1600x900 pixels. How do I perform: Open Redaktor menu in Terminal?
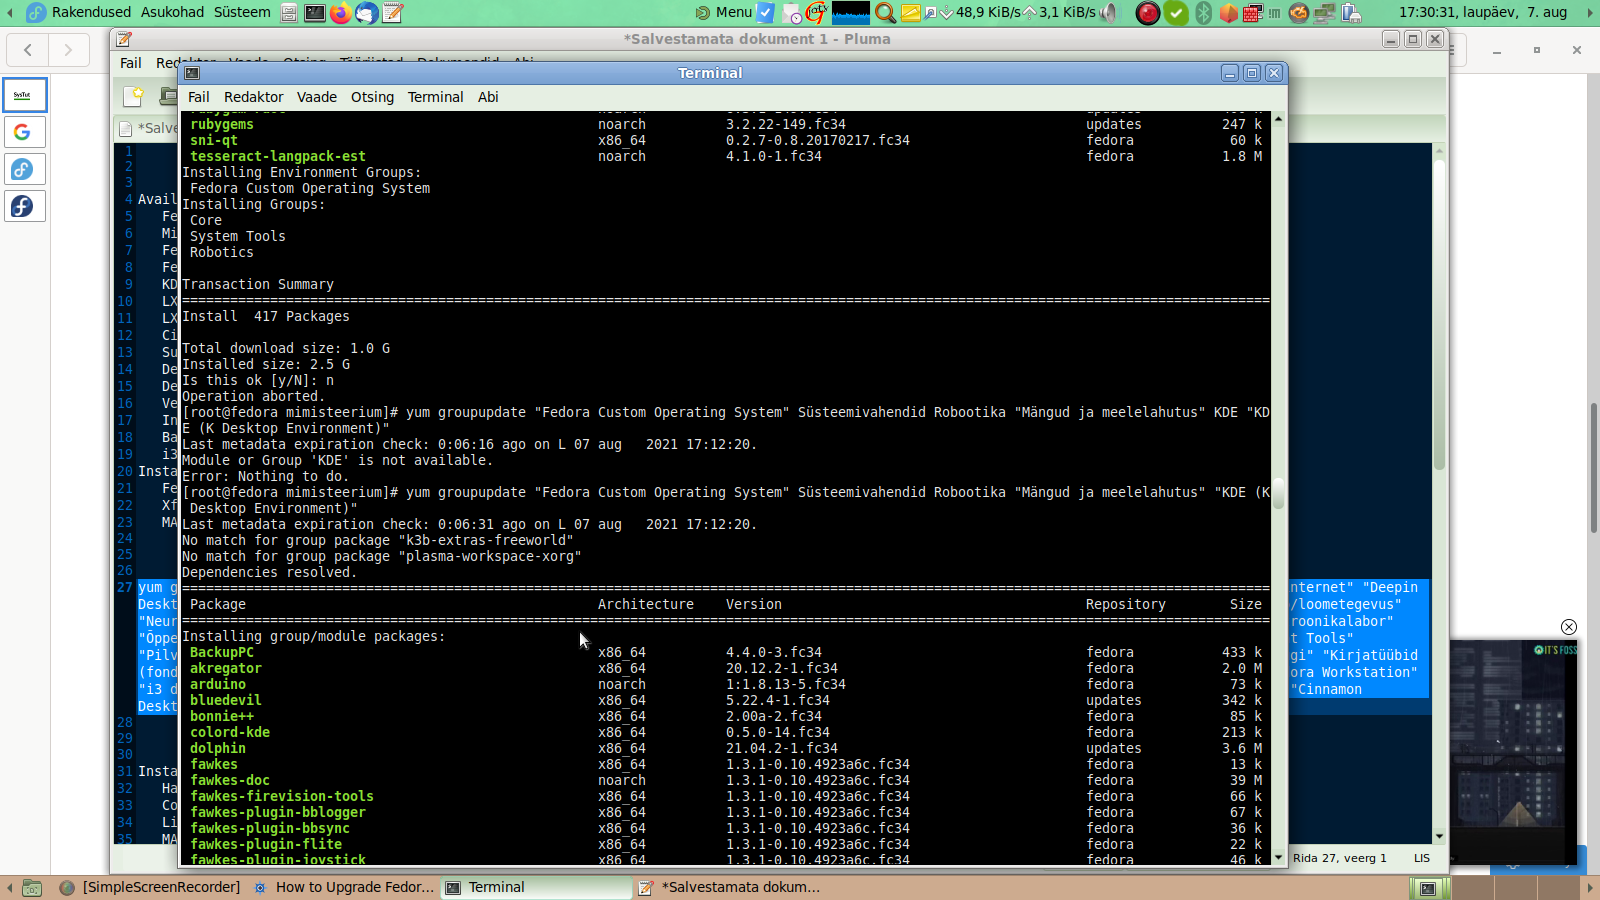tap(254, 97)
